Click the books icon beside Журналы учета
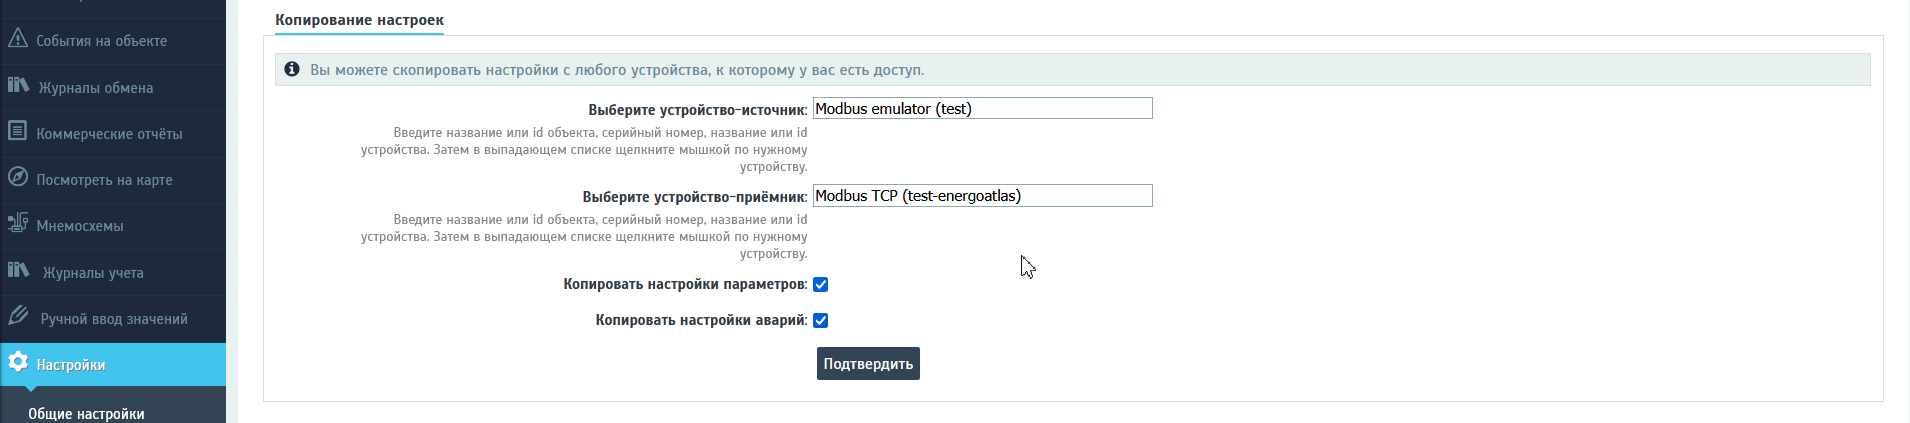The width and height of the screenshot is (1910, 423). coord(18,270)
